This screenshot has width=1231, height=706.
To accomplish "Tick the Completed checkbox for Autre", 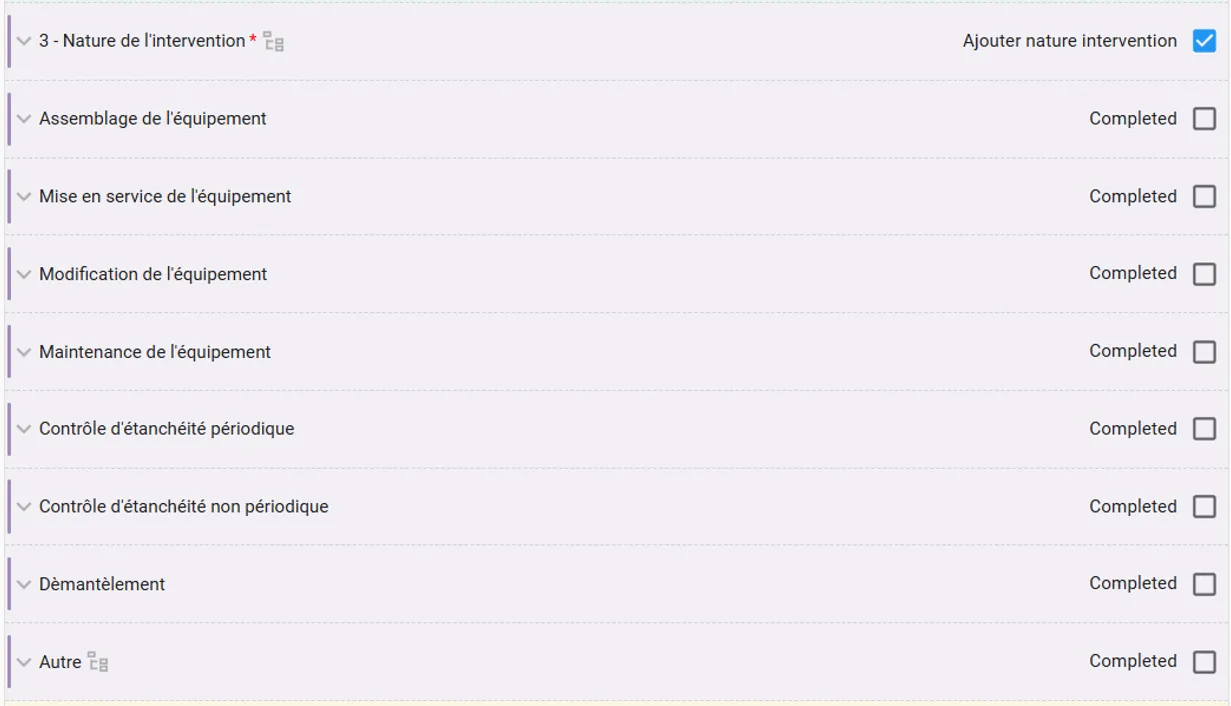I will (x=1204, y=662).
